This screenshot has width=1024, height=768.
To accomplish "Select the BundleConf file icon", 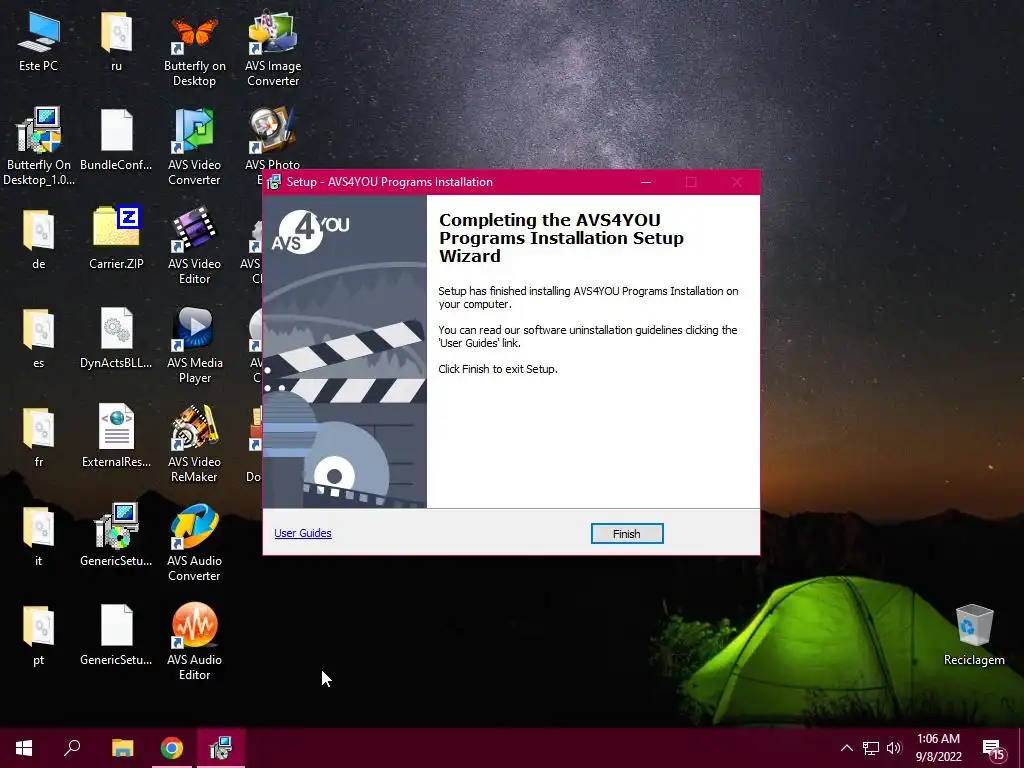I will coord(116,140).
